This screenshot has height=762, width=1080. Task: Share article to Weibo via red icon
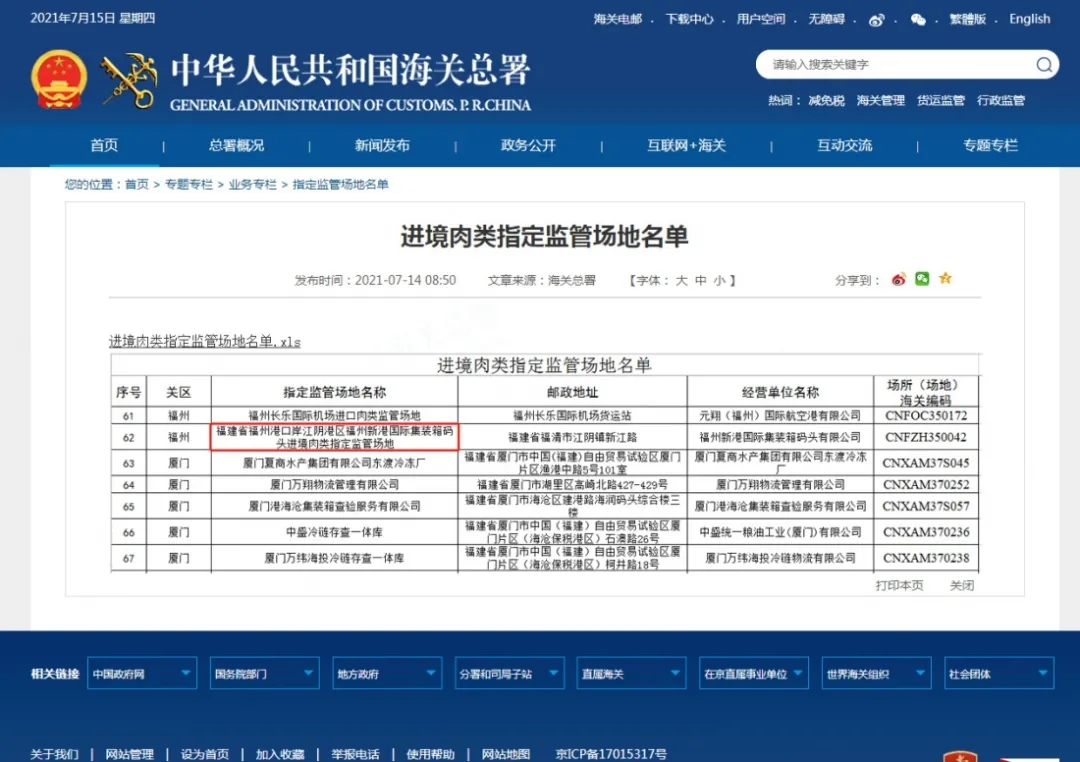[x=898, y=279]
